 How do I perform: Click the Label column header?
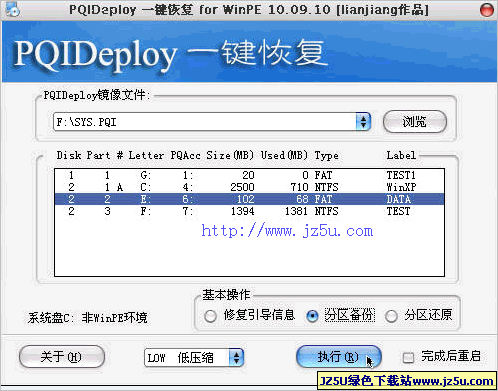[x=401, y=155]
